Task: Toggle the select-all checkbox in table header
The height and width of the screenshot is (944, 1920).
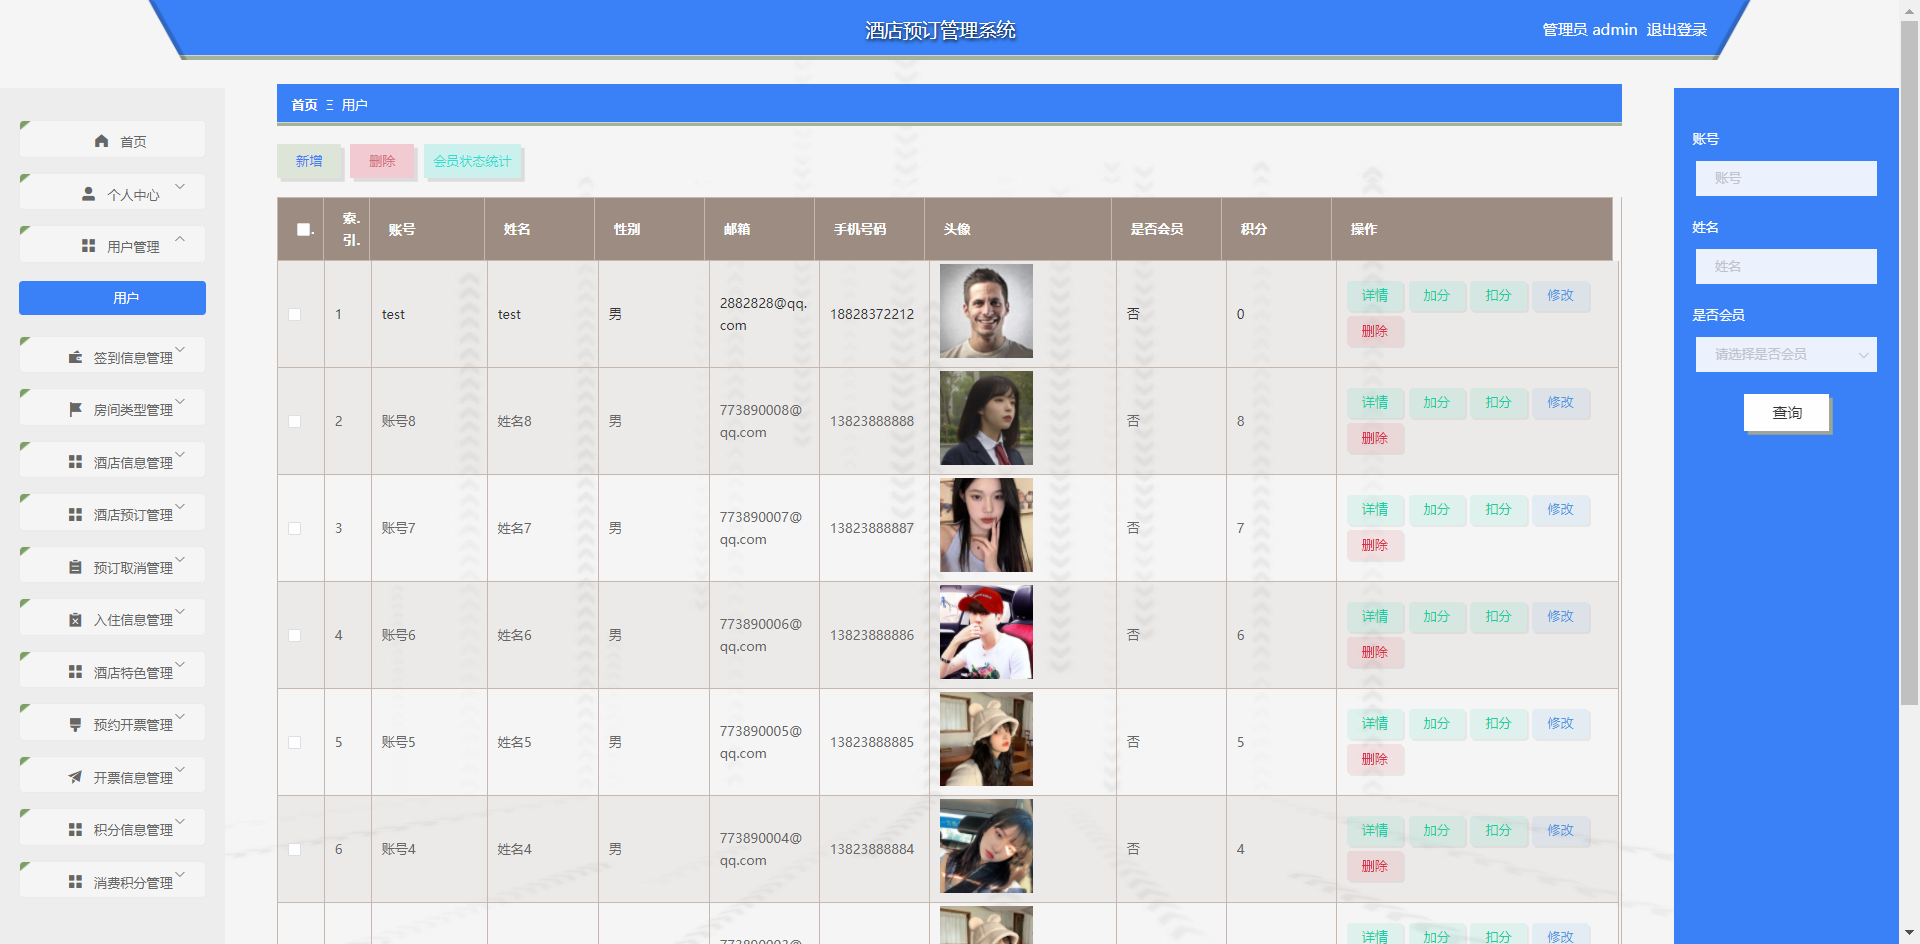Action: 303,229
